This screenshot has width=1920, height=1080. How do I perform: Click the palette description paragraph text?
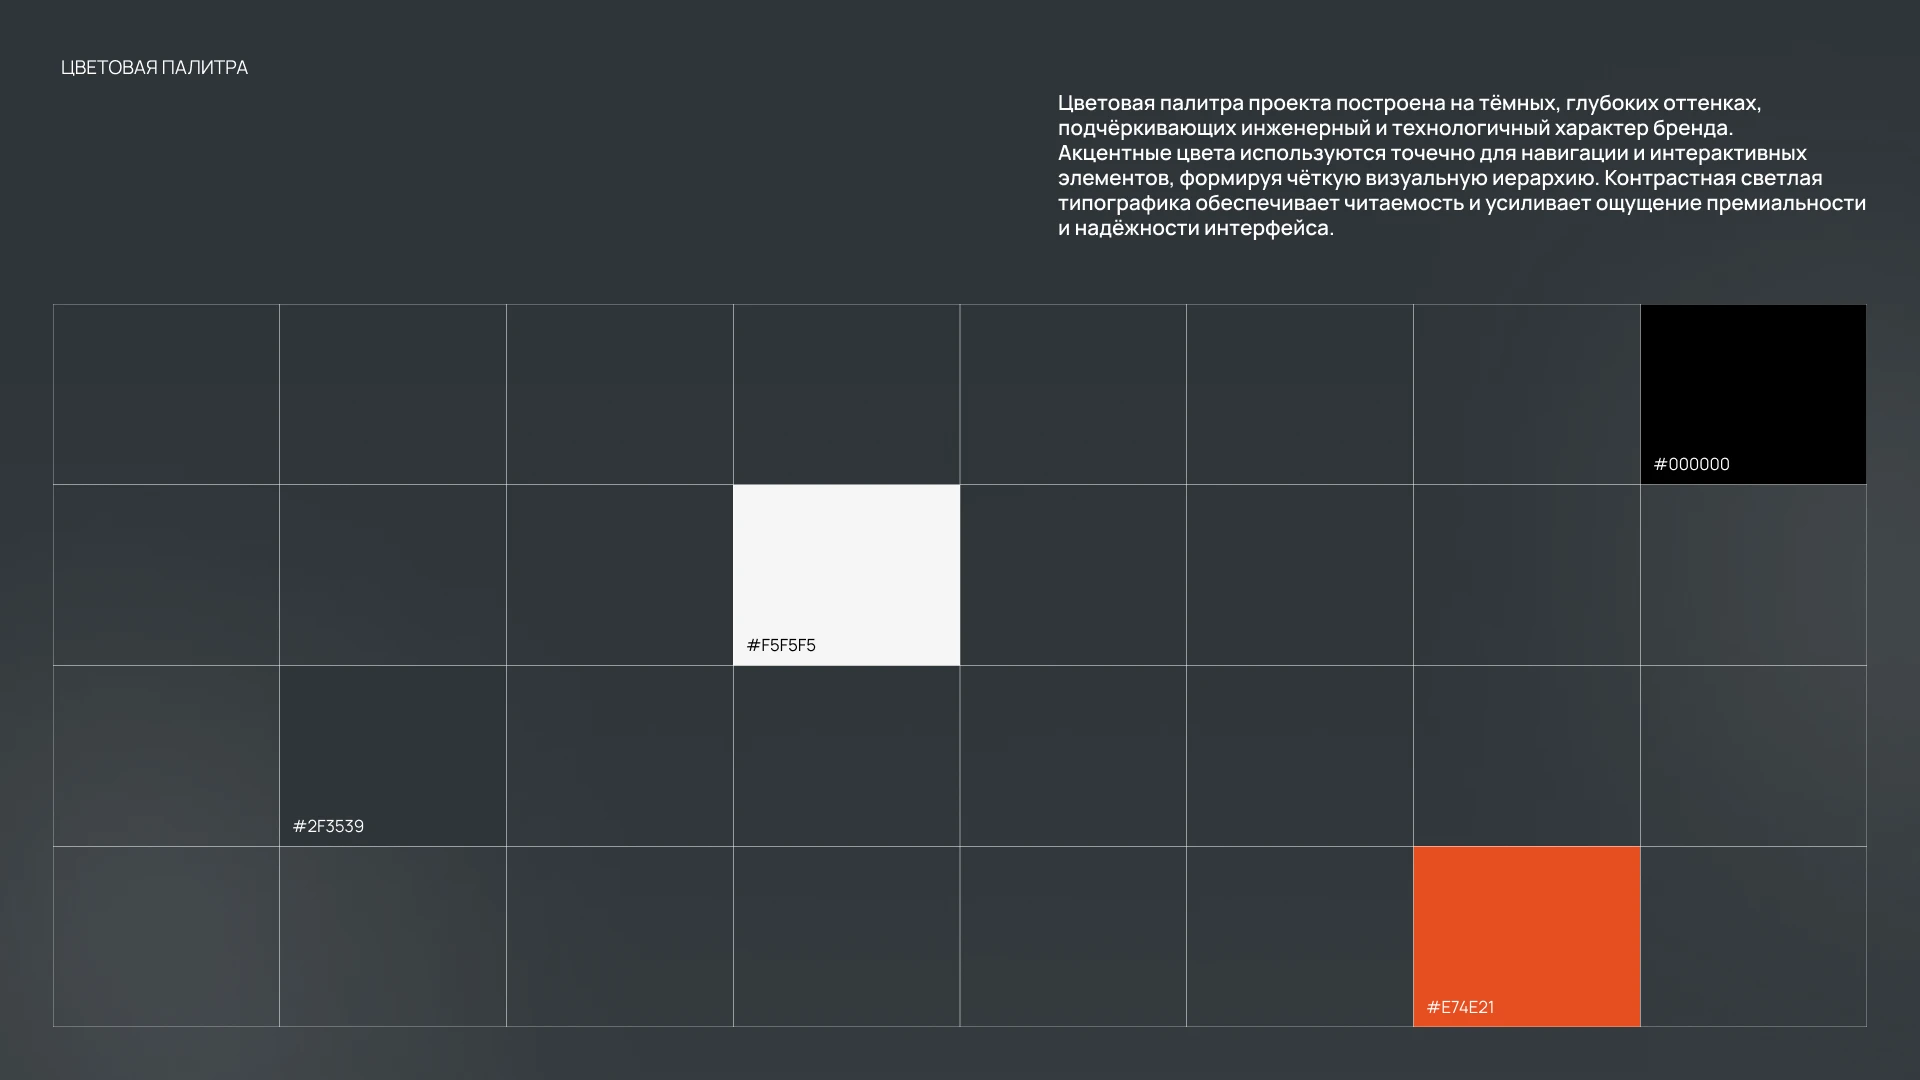[1460, 165]
